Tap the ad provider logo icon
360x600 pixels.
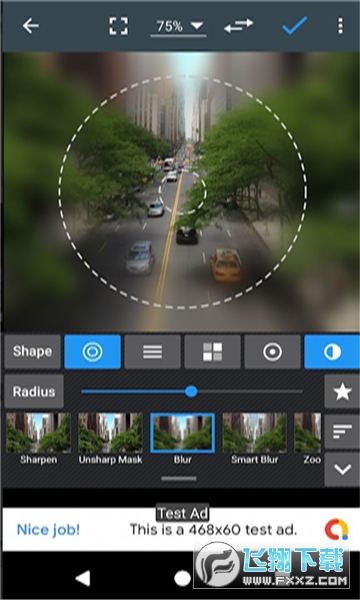(337, 530)
